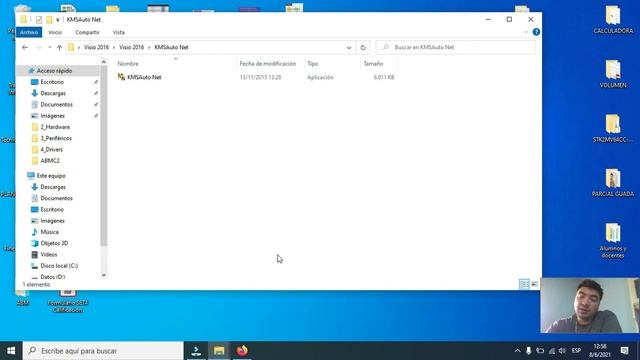
Task: Open 4_Drivers folder in sidebar
Action: point(51,149)
